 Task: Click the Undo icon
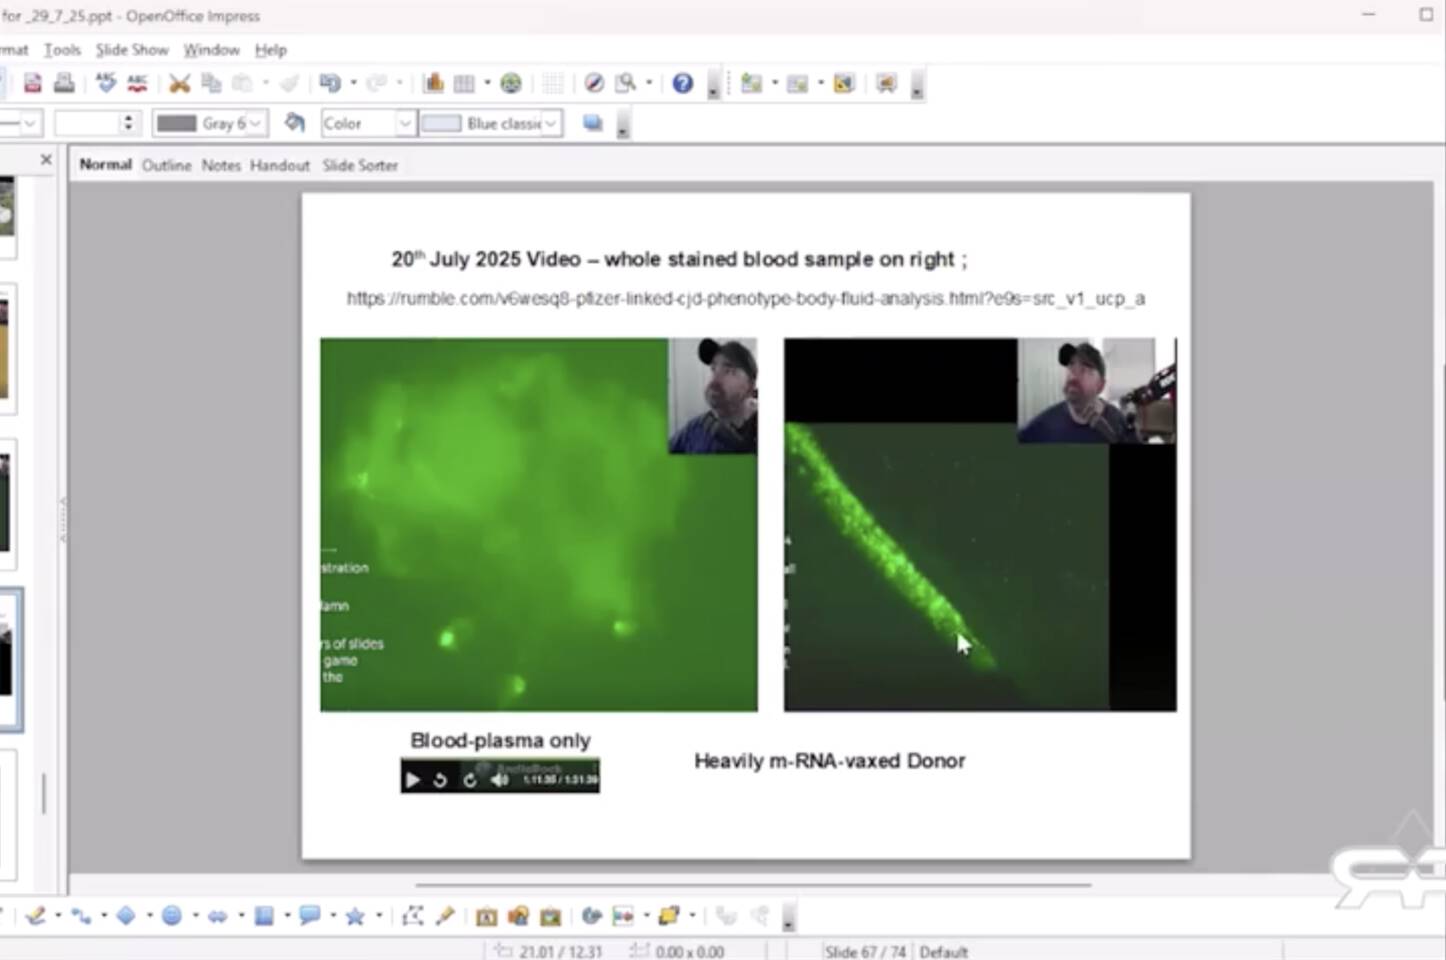330,83
